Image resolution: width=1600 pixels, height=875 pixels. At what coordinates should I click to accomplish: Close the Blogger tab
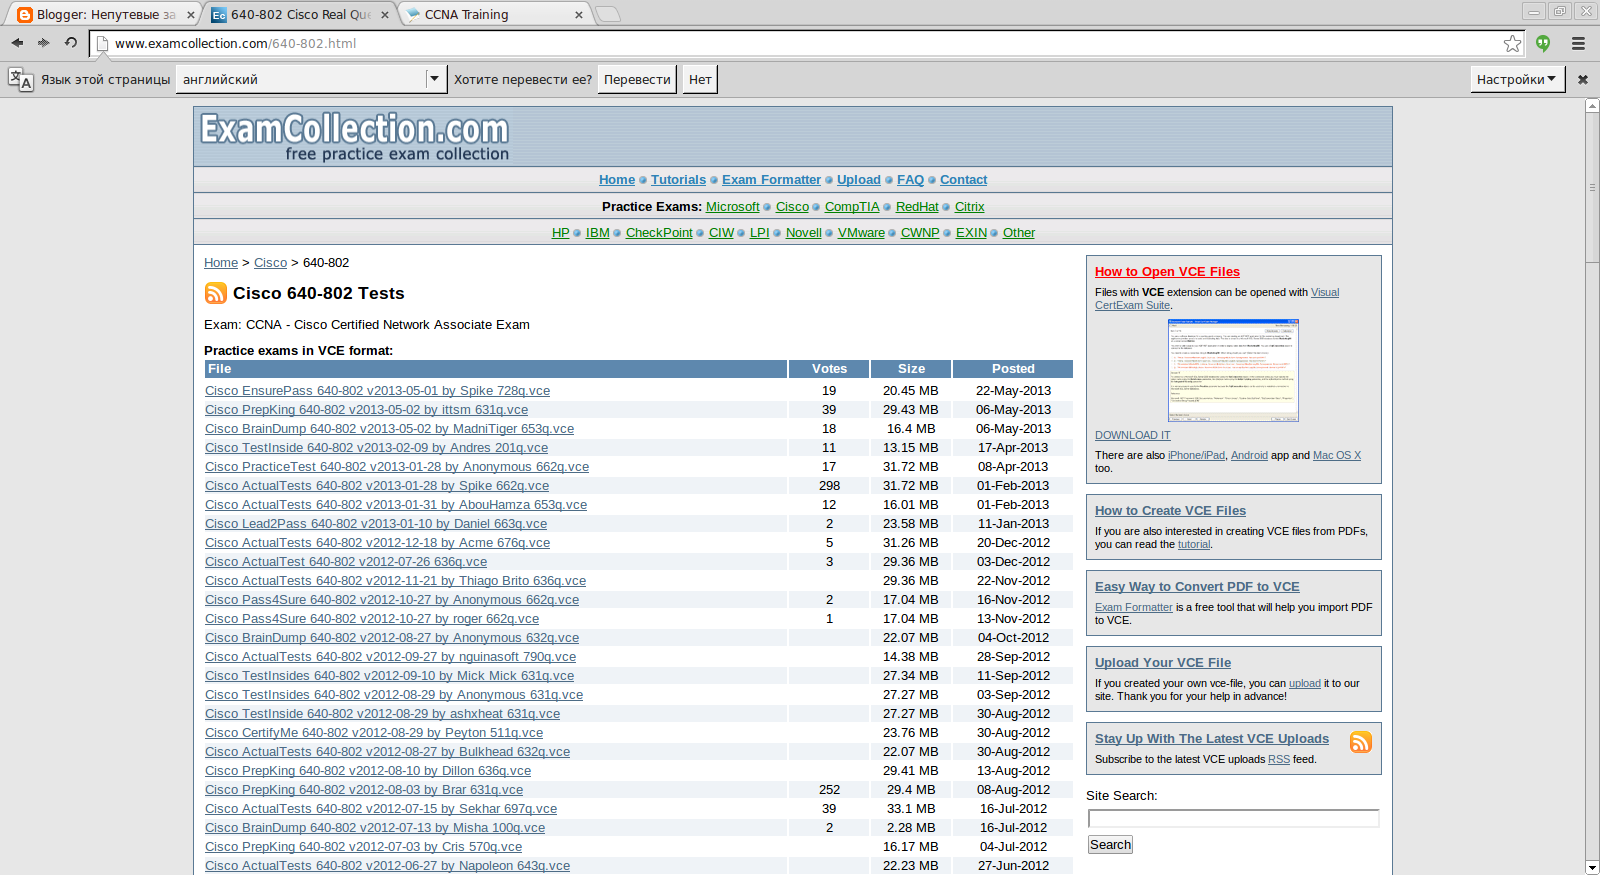pyautogui.click(x=191, y=14)
